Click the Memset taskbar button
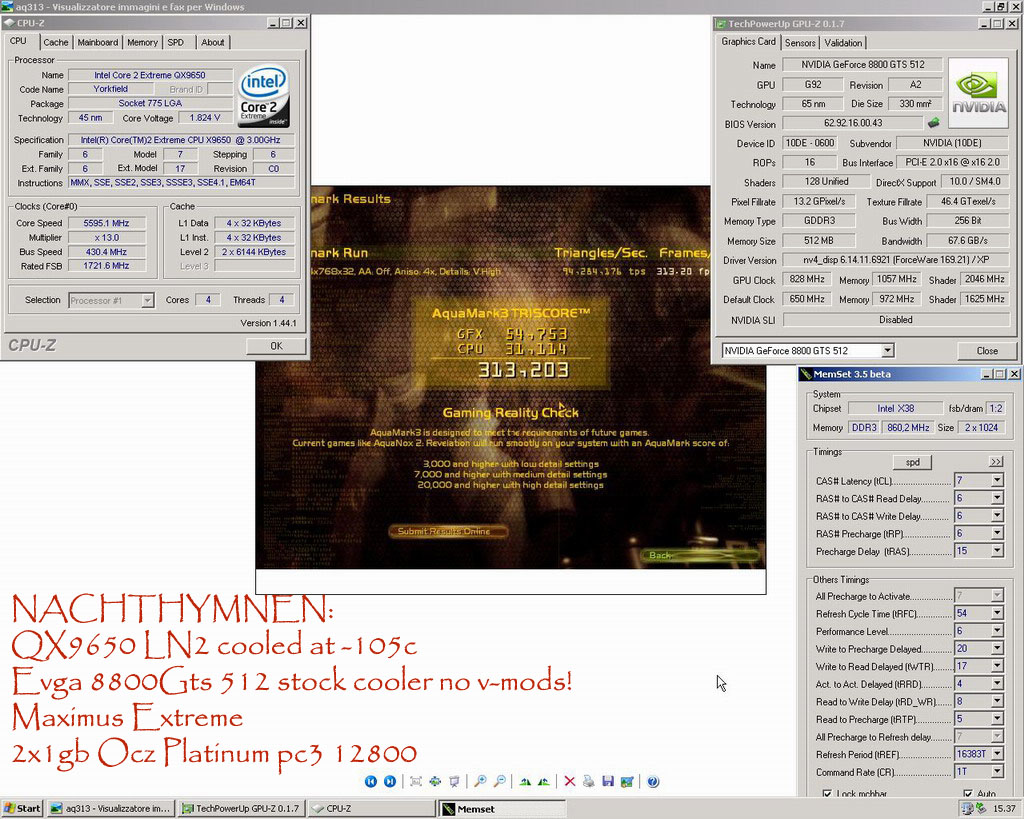The image size is (1024, 819). pos(502,809)
